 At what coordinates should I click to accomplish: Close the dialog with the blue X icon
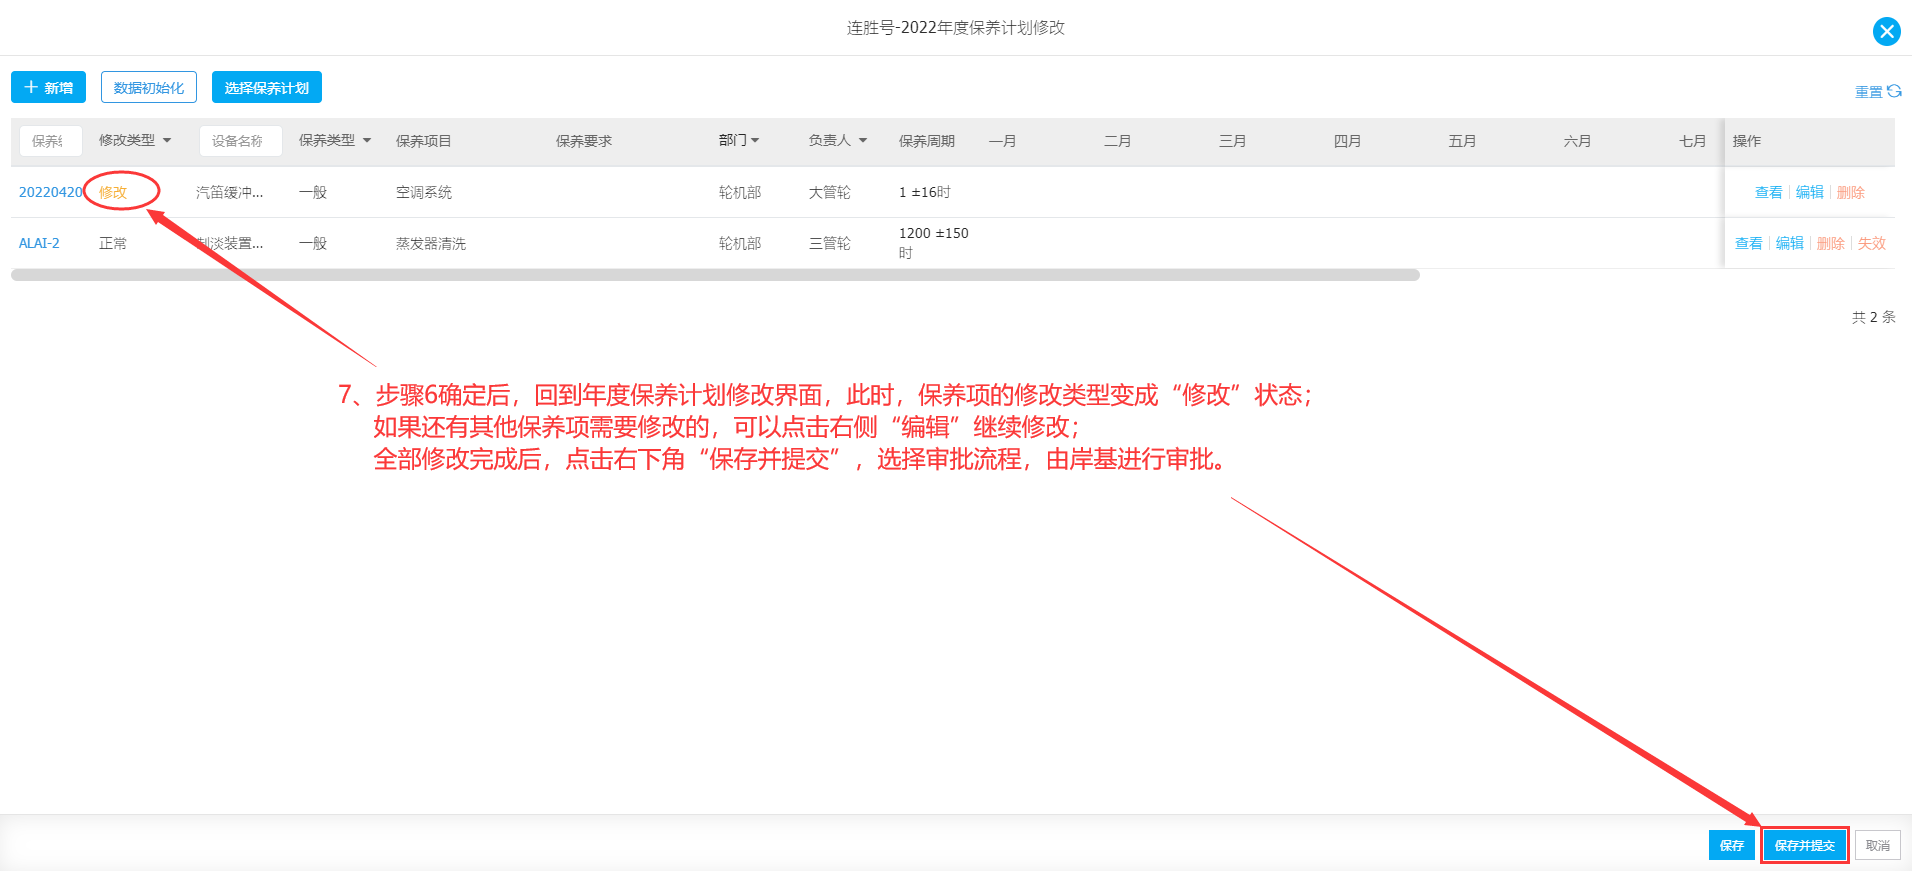[x=1886, y=31]
